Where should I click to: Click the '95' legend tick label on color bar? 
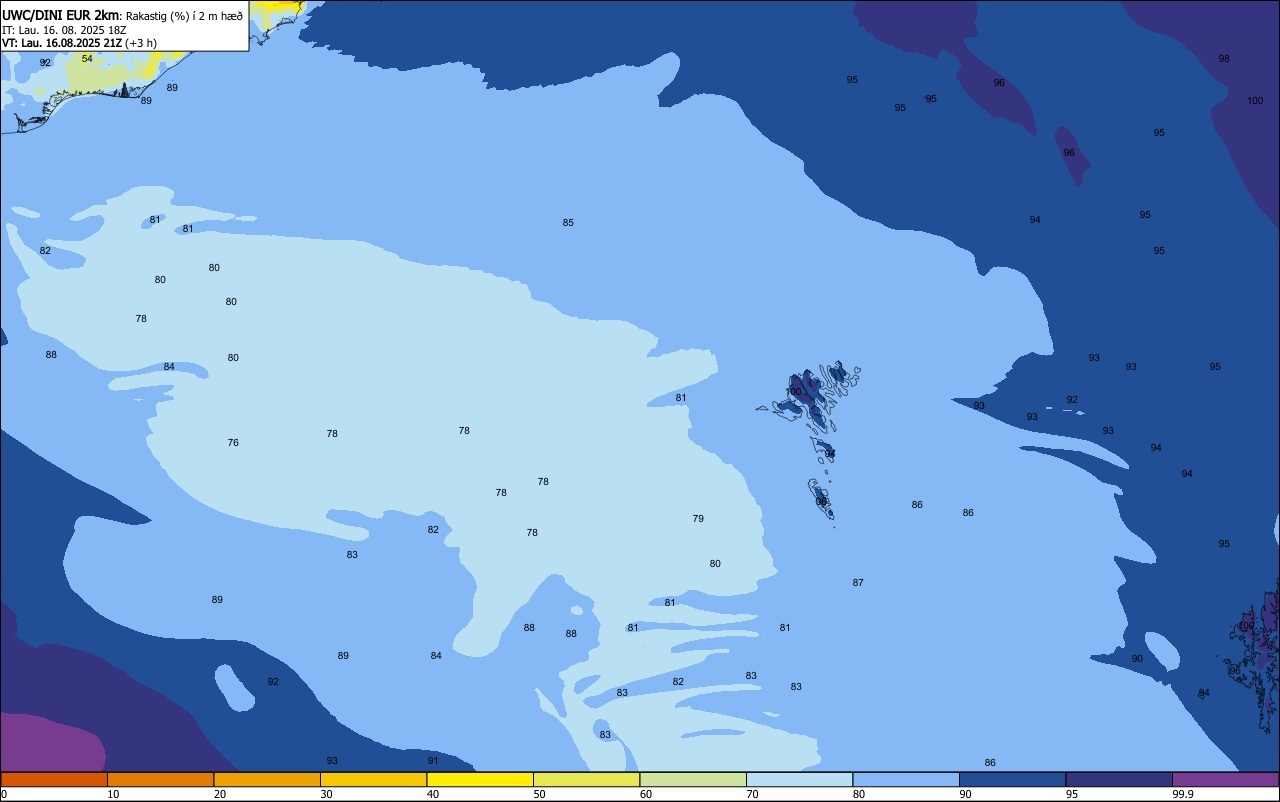tap(1072, 794)
